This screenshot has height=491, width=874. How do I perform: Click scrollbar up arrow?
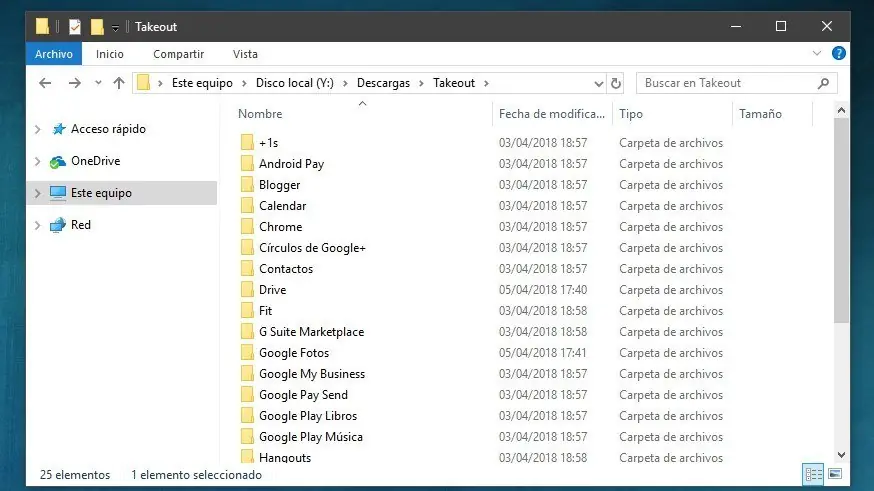[841, 110]
